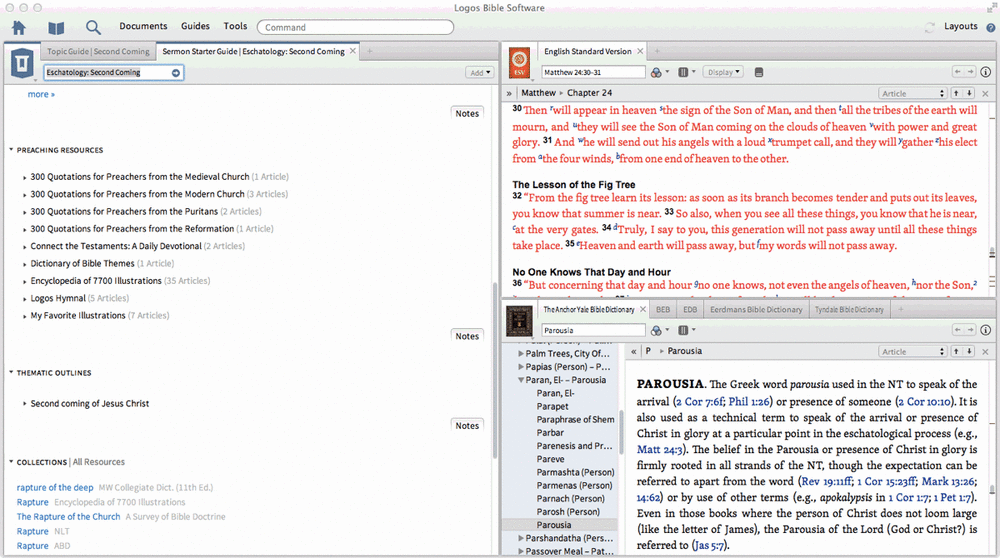
Task: Click the ESV reading view icon after Display
Action: [759, 73]
